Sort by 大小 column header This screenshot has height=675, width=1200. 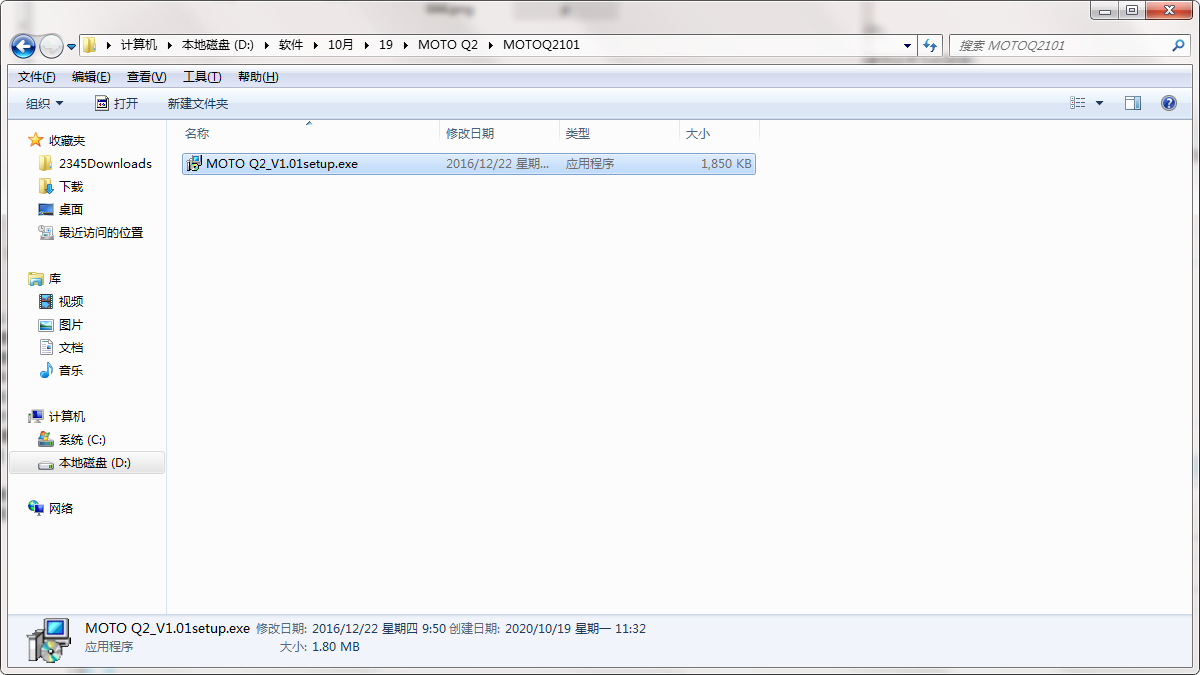(720, 133)
